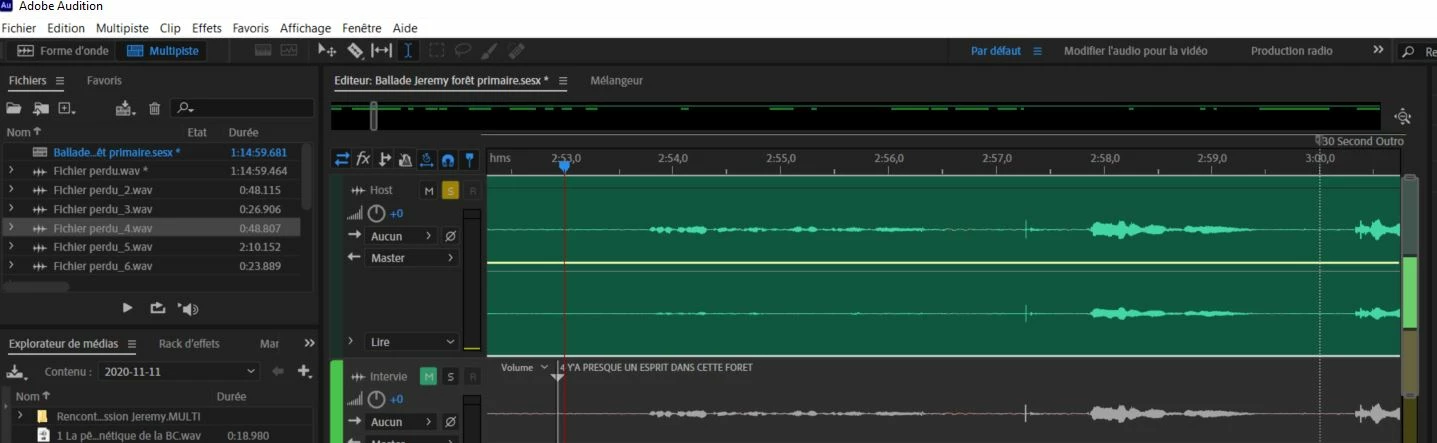1437x443 pixels.
Task: Click the add marker pin icon
Action: coord(468,159)
